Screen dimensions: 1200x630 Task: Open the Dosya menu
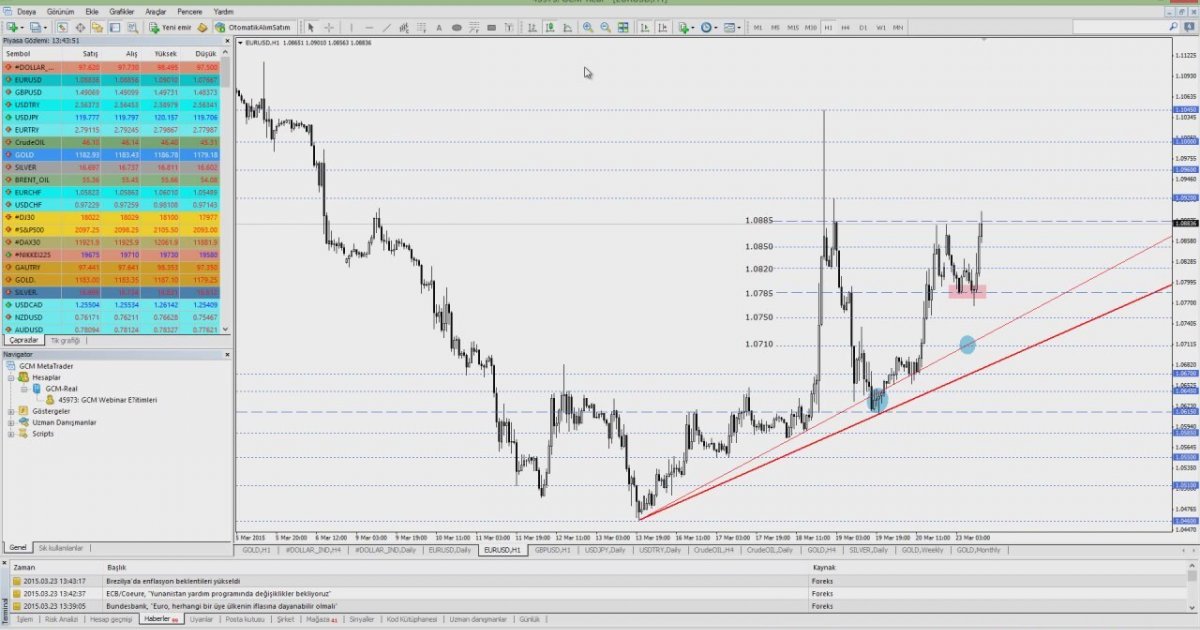26,11
